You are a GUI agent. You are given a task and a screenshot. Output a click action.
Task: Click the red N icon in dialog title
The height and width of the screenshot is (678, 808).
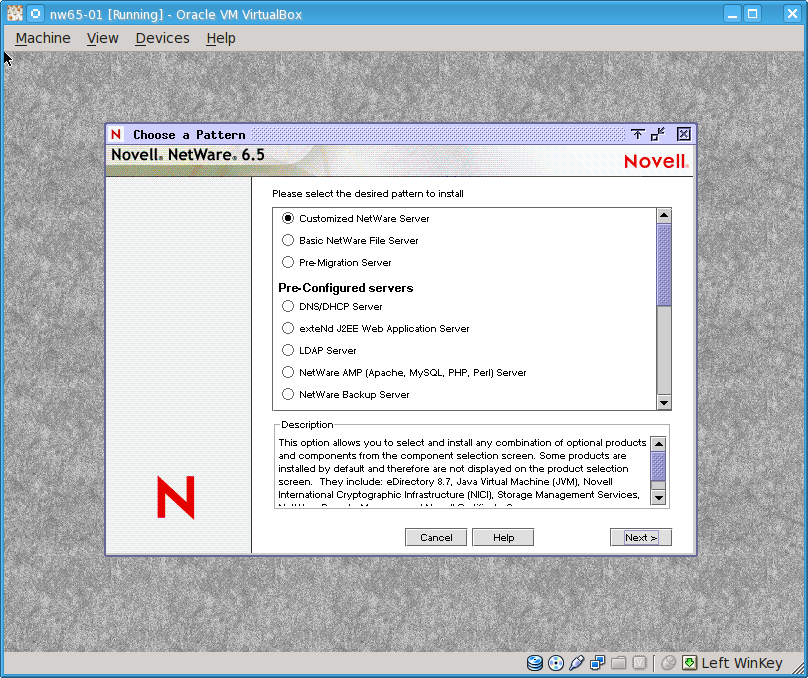tap(116, 134)
